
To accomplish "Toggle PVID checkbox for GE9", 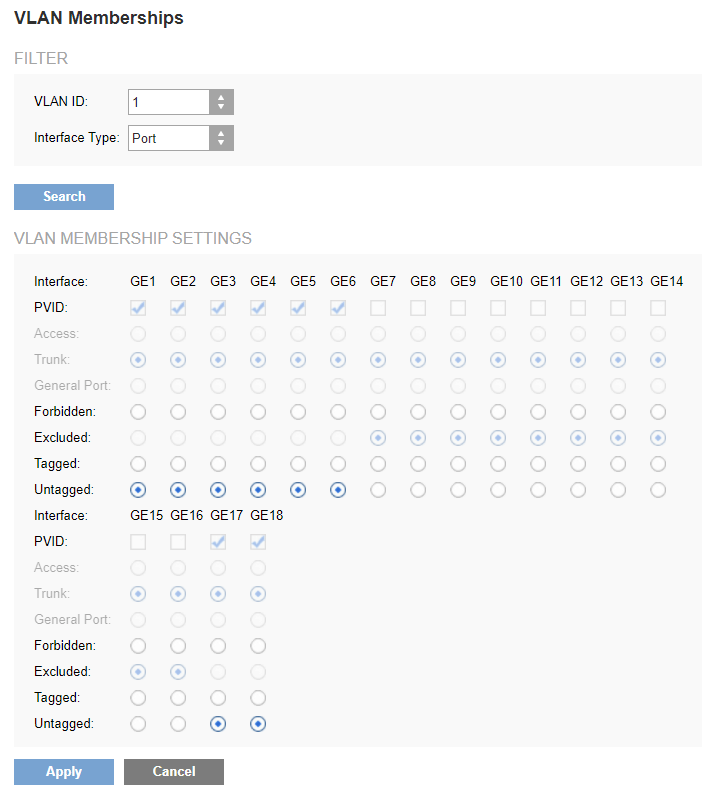I will click(x=458, y=308).
